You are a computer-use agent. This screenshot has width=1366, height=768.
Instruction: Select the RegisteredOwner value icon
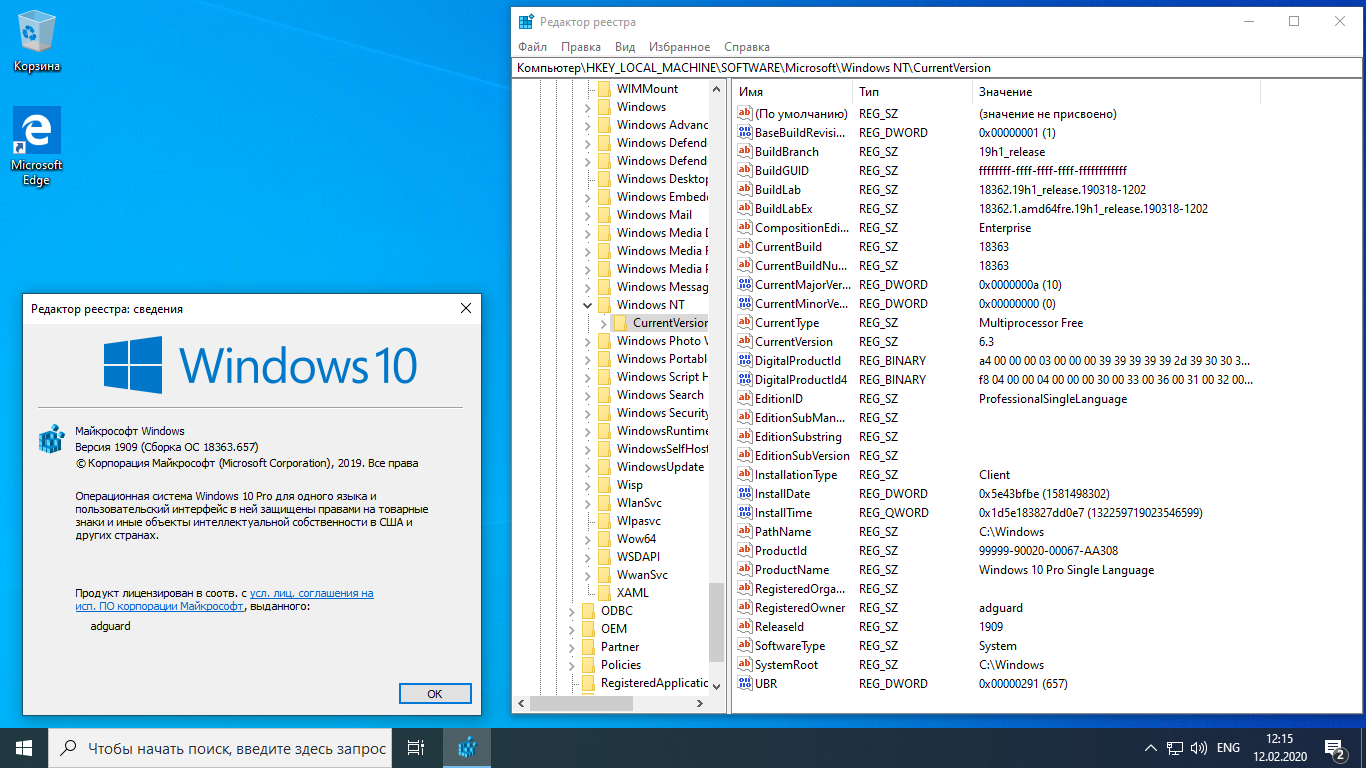tap(745, 608)
